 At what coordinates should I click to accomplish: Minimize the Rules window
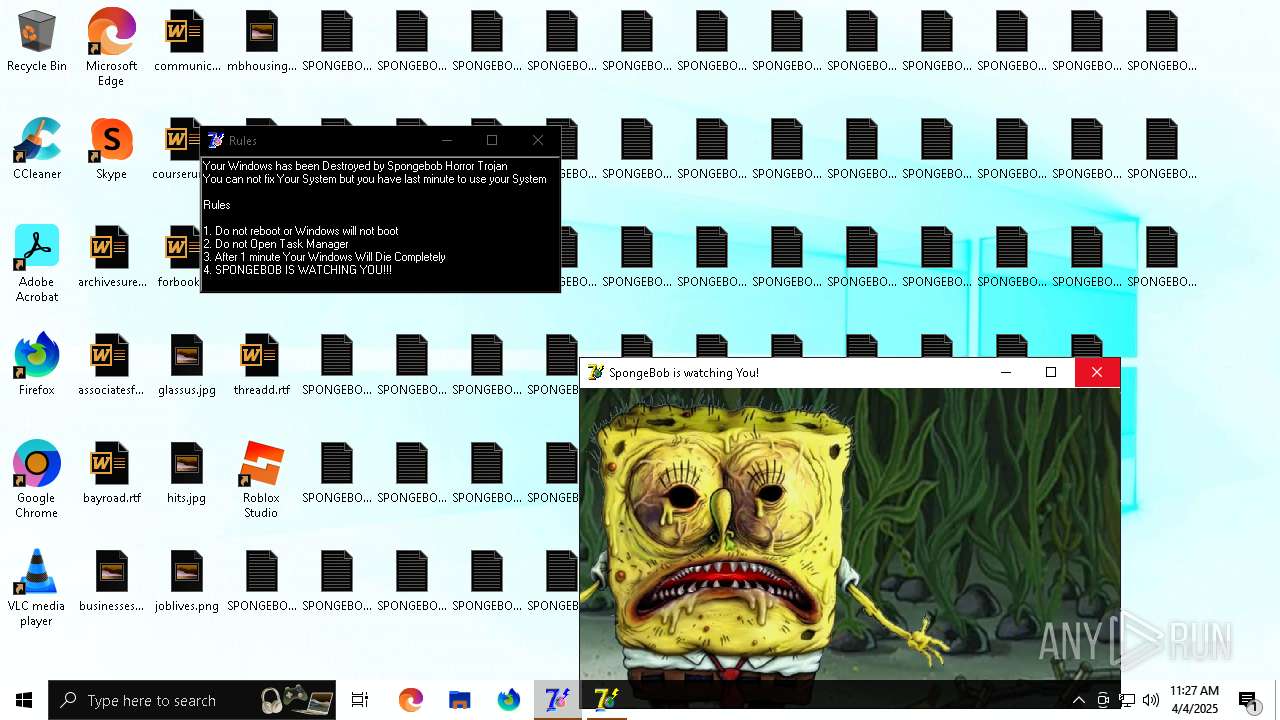click(447, 140)
